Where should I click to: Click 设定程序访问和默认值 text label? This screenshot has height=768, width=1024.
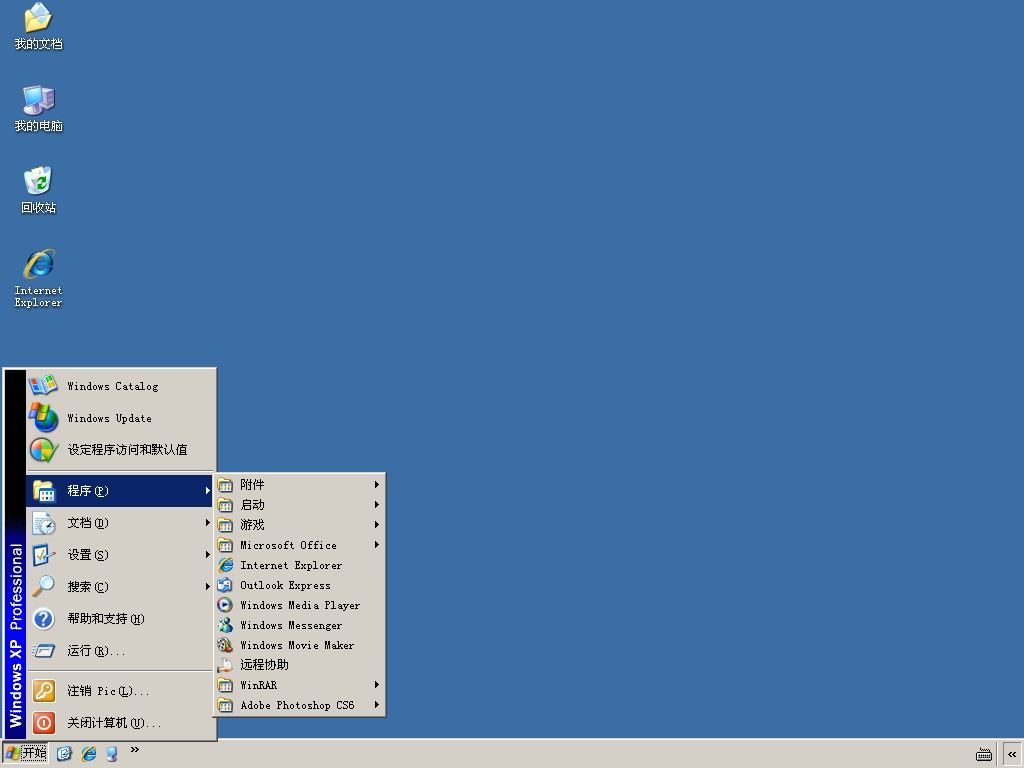pyautogui.click(x=127, y=449)
